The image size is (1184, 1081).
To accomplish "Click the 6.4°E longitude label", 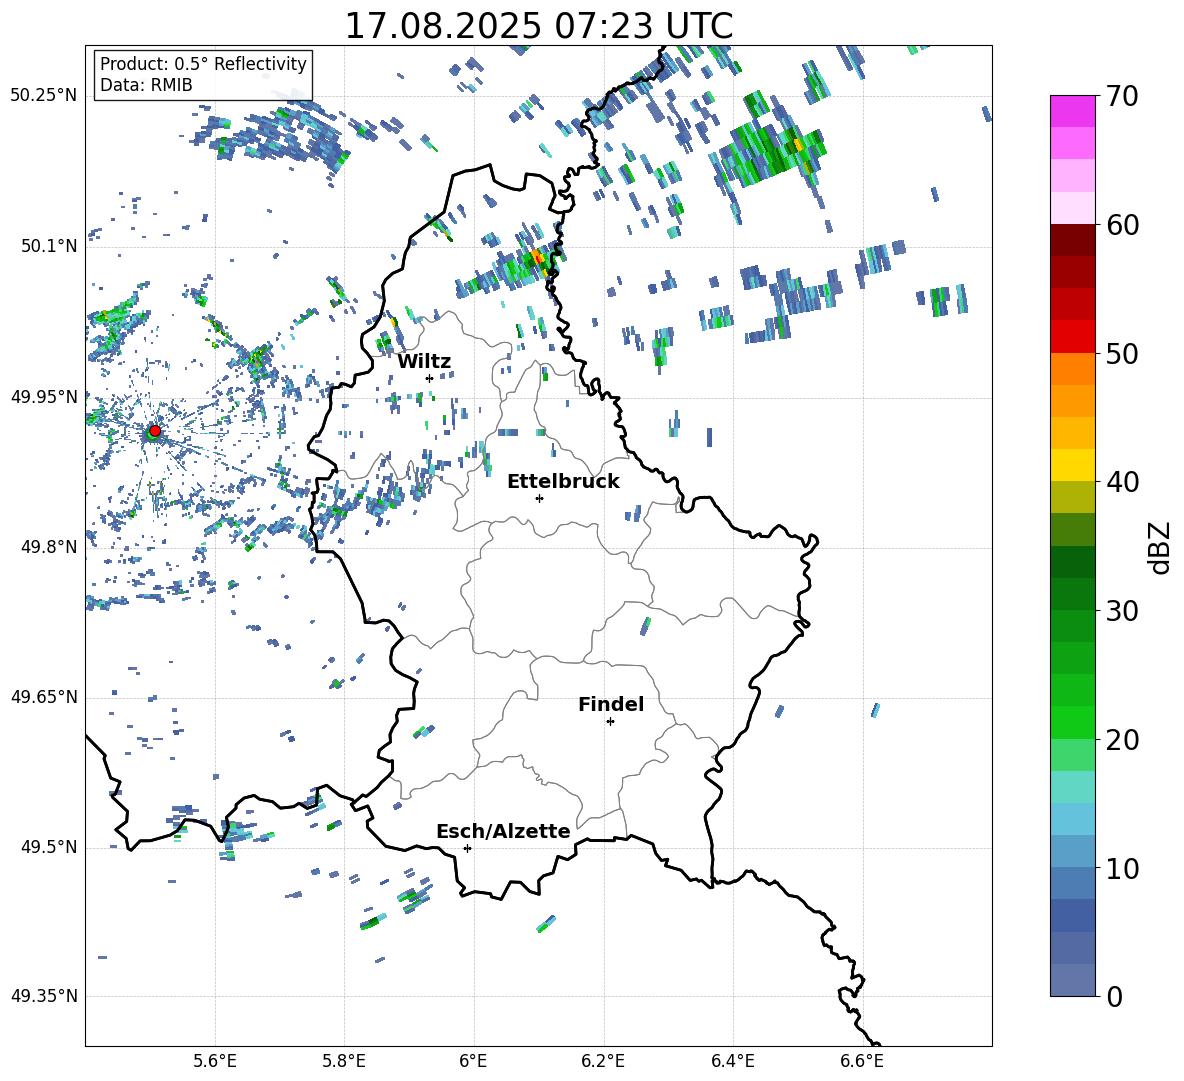I will (x=732, y=1061).
